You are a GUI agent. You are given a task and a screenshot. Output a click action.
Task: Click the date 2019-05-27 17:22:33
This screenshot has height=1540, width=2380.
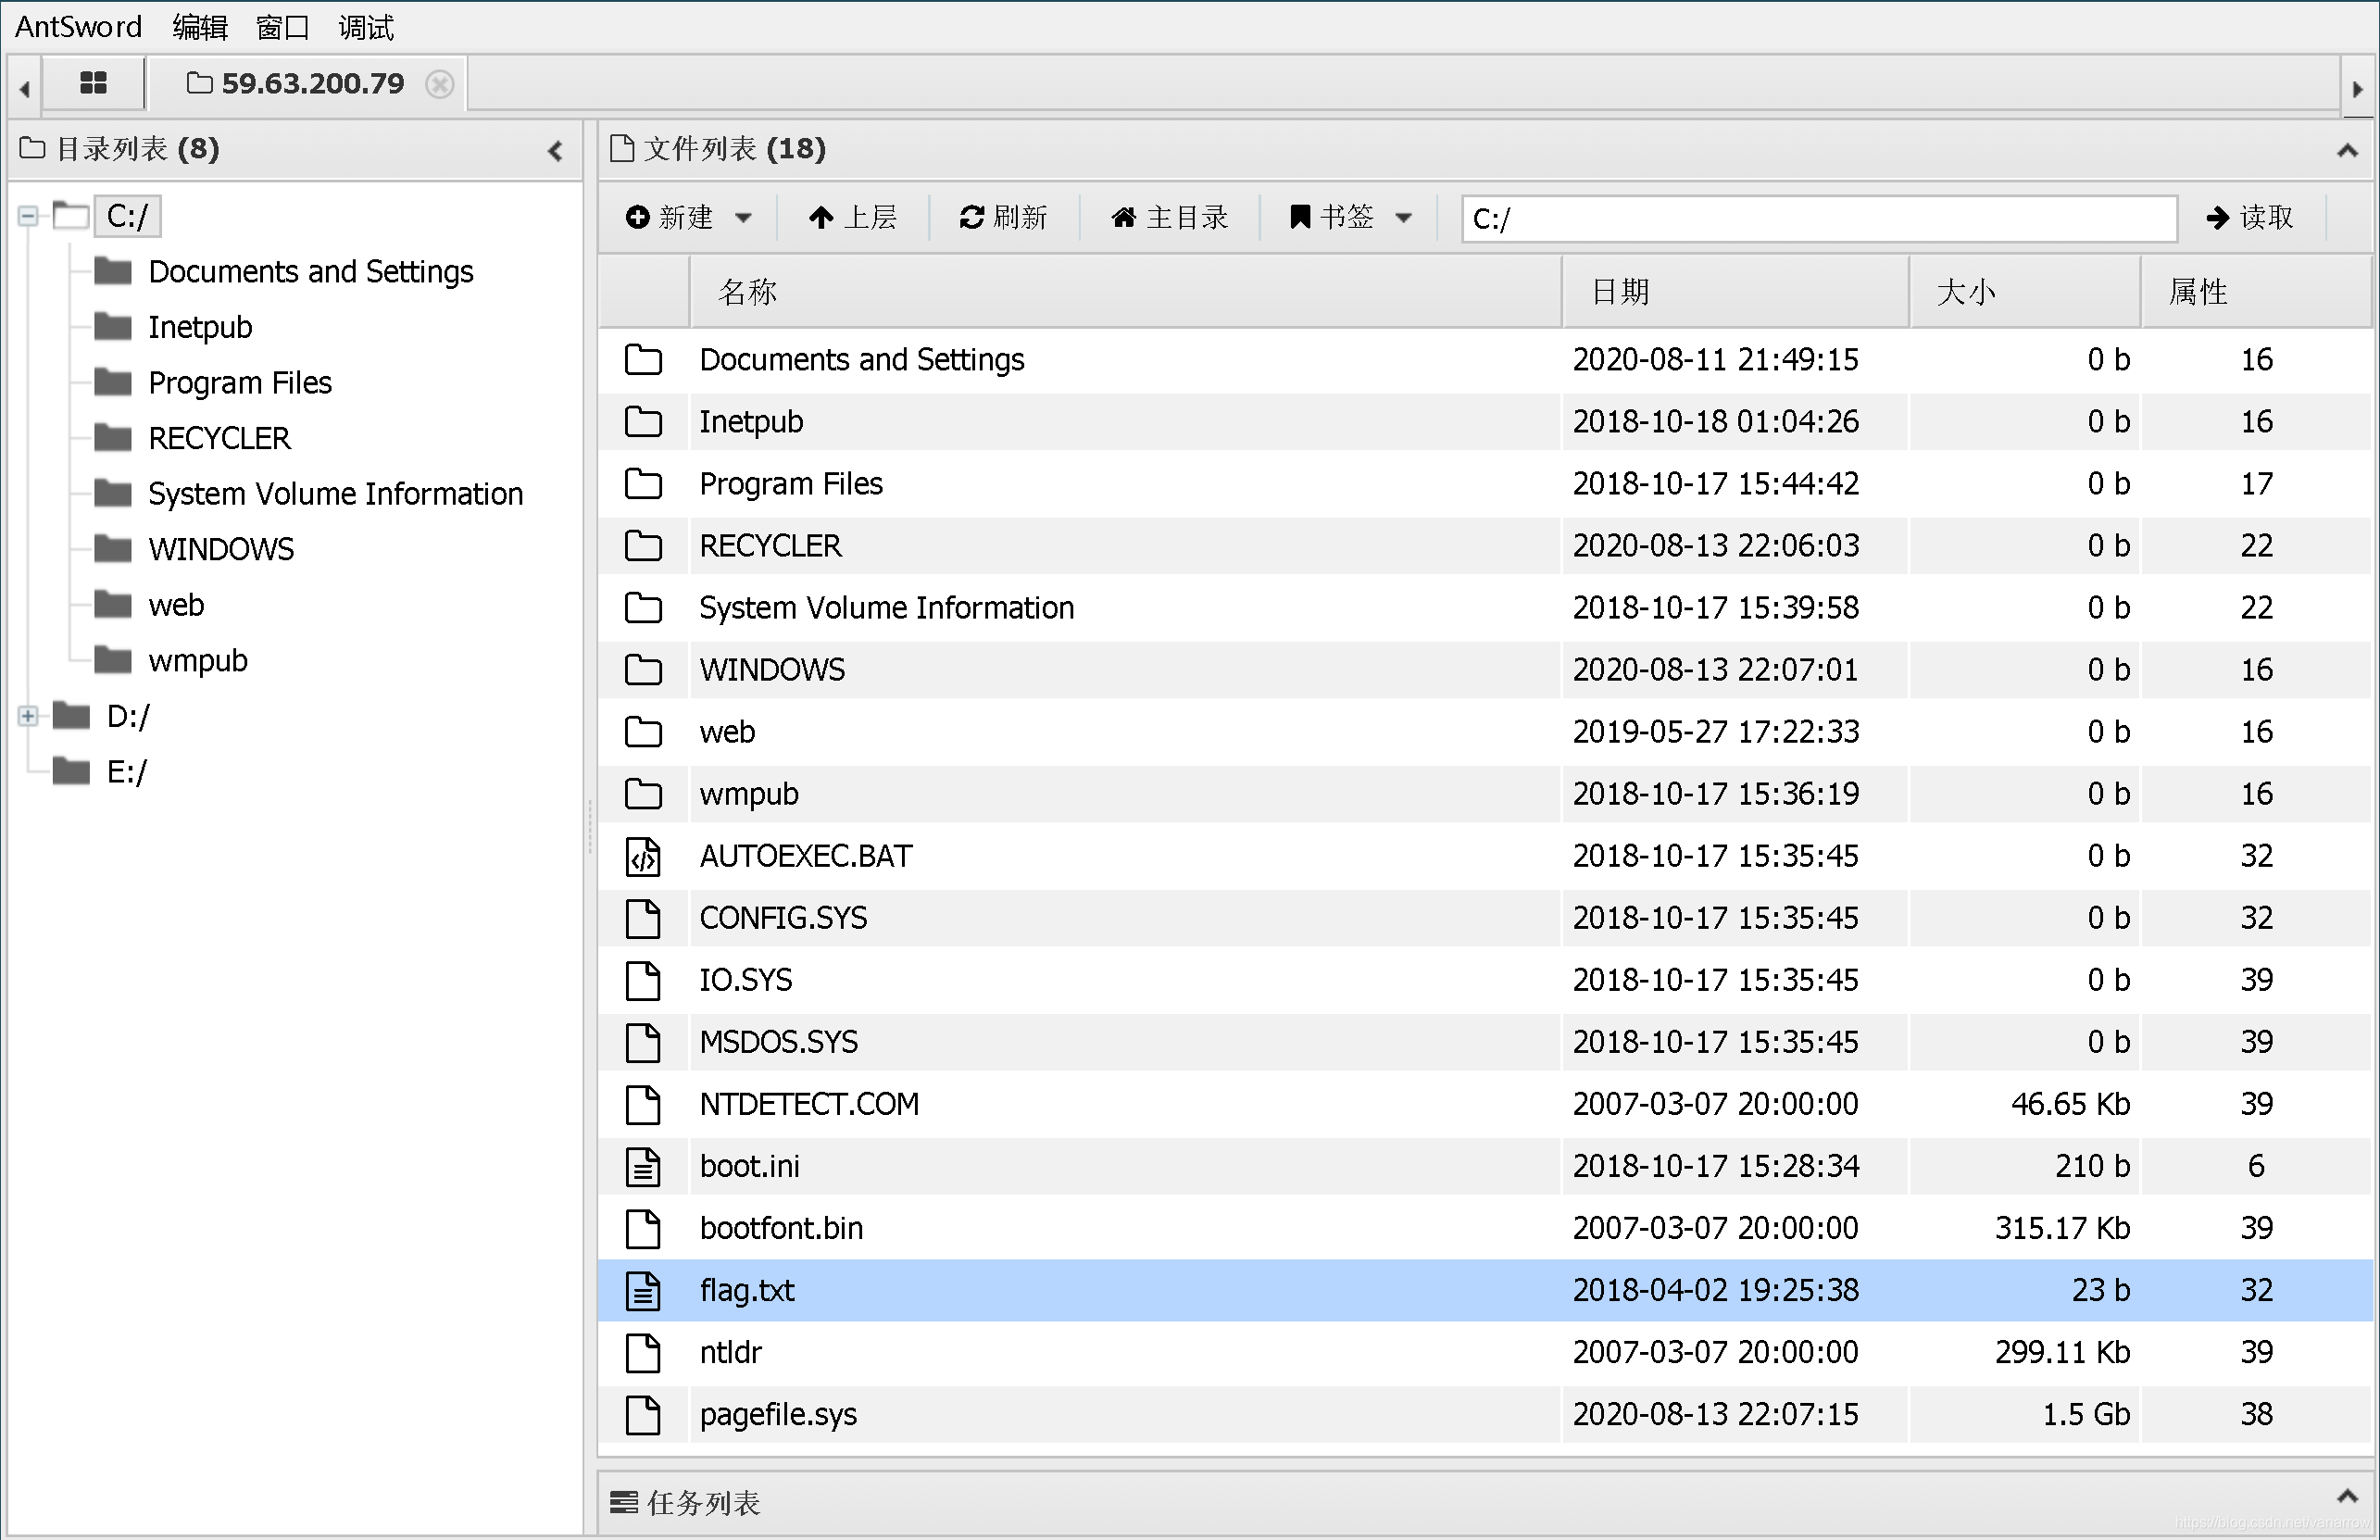tap(1715, 732)
